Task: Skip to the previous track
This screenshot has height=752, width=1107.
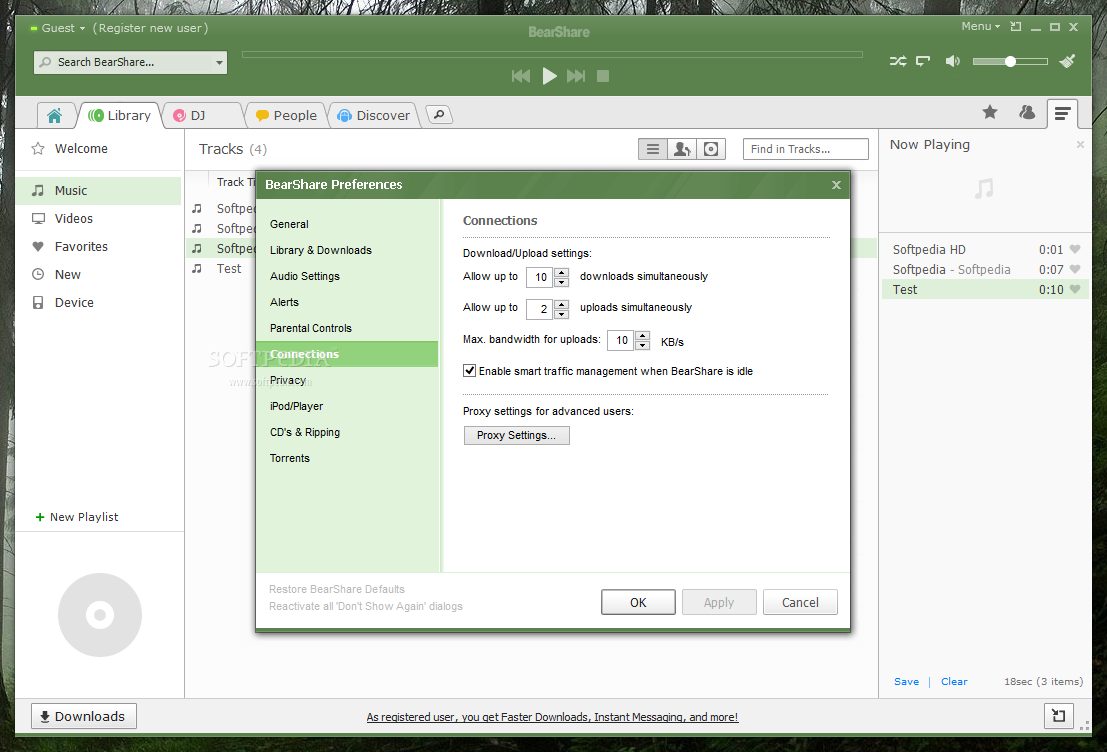Action: (520, 76)
